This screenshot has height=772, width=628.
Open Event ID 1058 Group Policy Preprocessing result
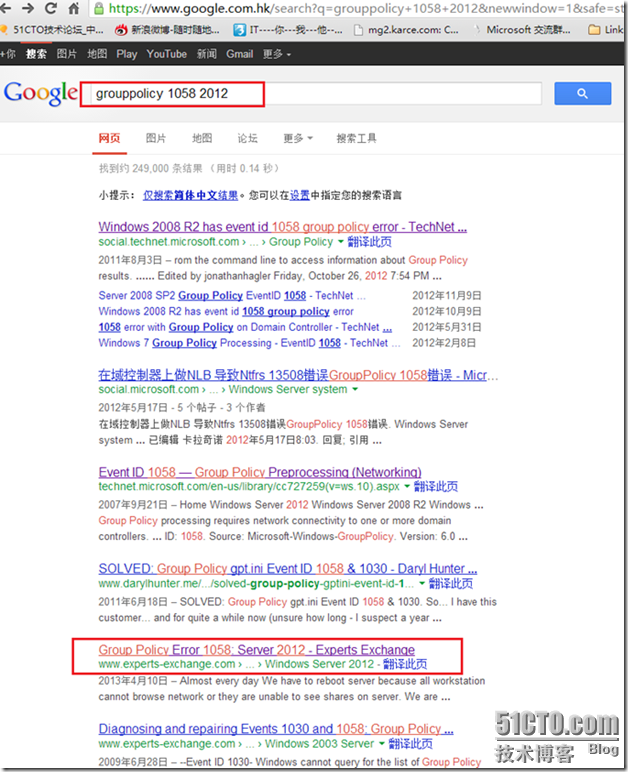tap(260, 472)
